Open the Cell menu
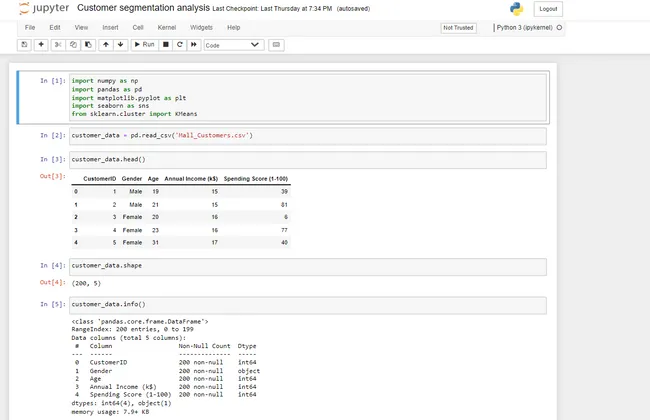This screenshot has width=650, height=420. 138,27
